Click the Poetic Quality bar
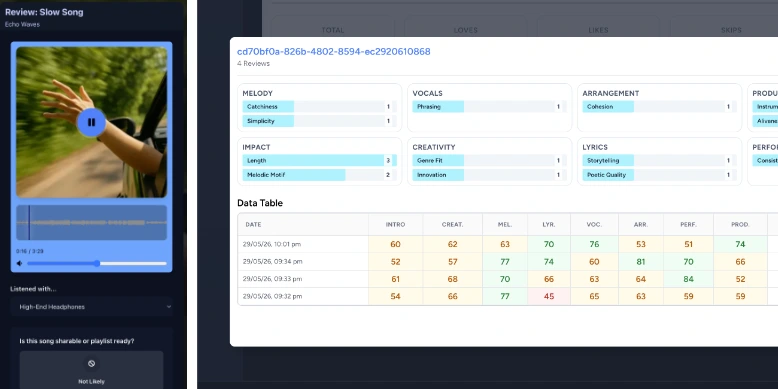 659,175
